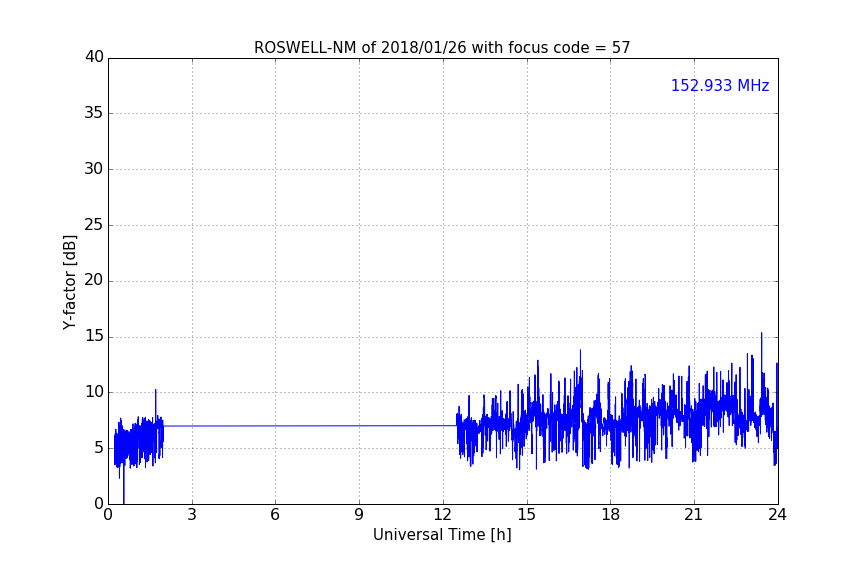This screenshot has width=864, height=576.
Task: Click the y-axis tick label 20
Action: pyautogui.click(x=94, y=280)
